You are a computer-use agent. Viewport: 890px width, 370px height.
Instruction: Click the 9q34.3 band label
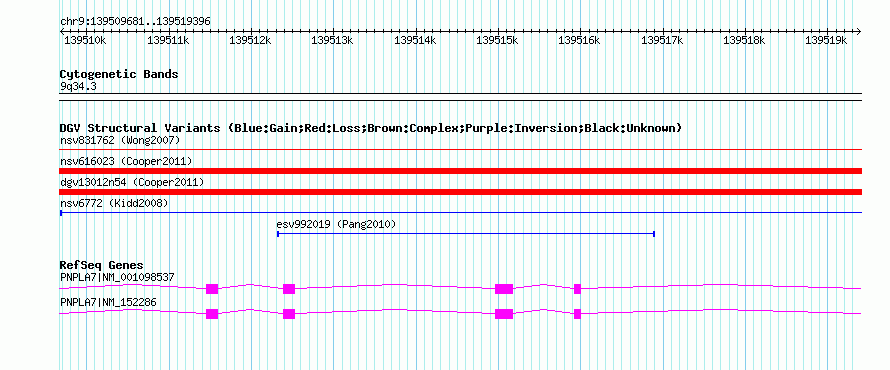[77, 86]
